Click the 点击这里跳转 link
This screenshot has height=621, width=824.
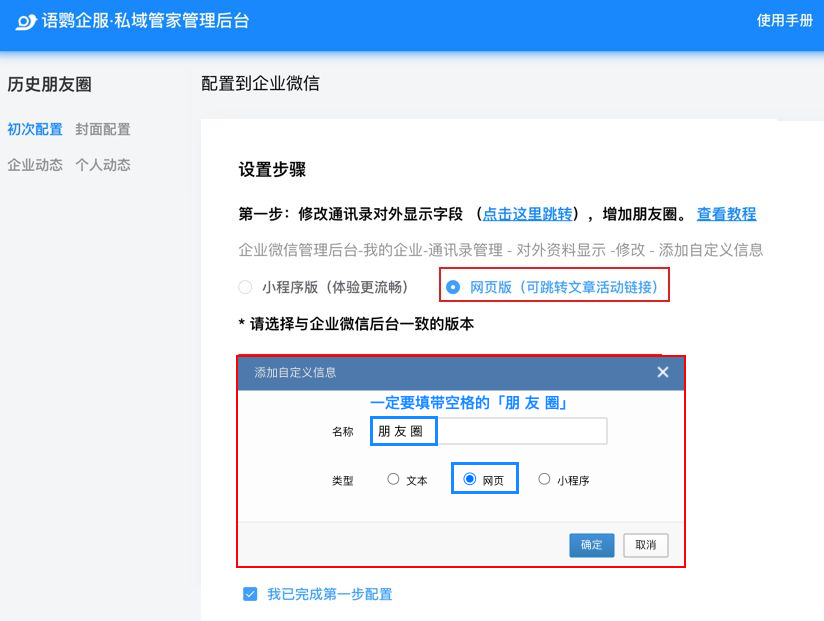click(527, 214)
